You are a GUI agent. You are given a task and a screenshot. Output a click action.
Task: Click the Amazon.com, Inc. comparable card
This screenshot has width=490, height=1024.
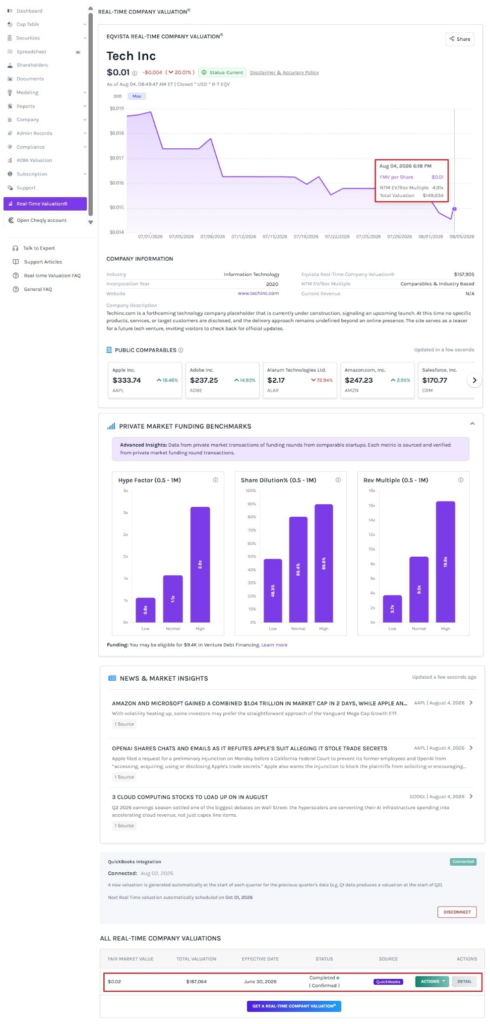(377, 380)
